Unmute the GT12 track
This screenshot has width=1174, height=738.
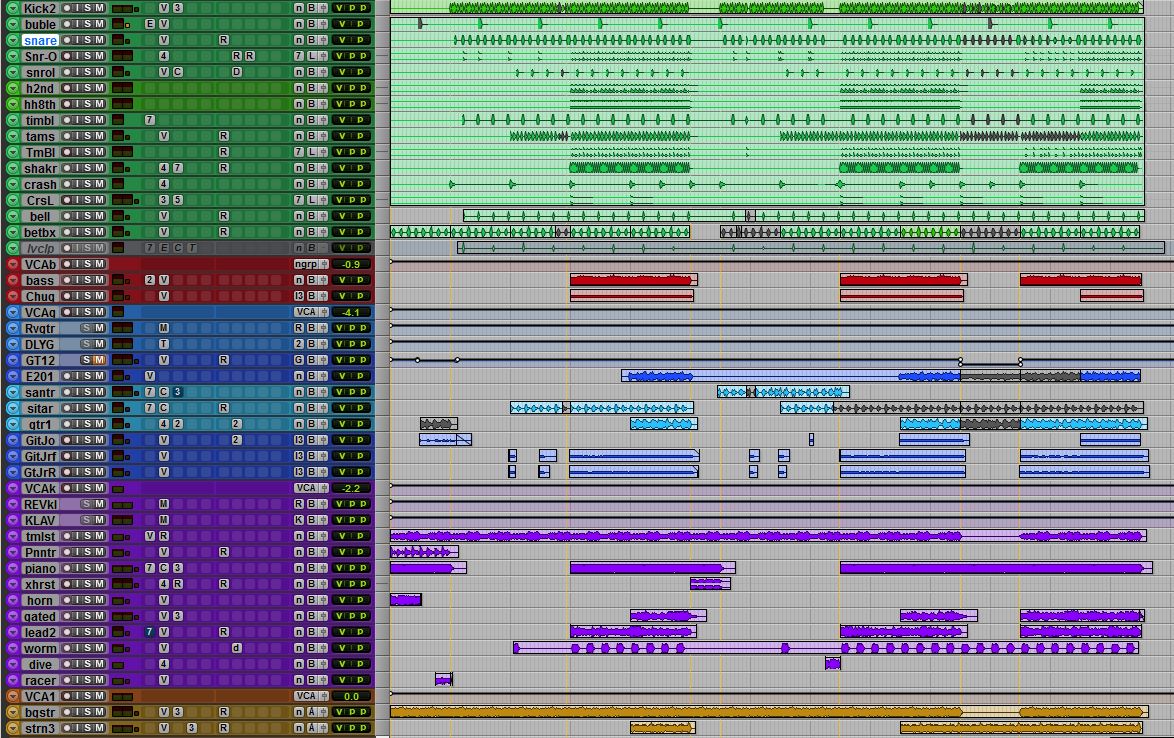click(x=97, y=360)
